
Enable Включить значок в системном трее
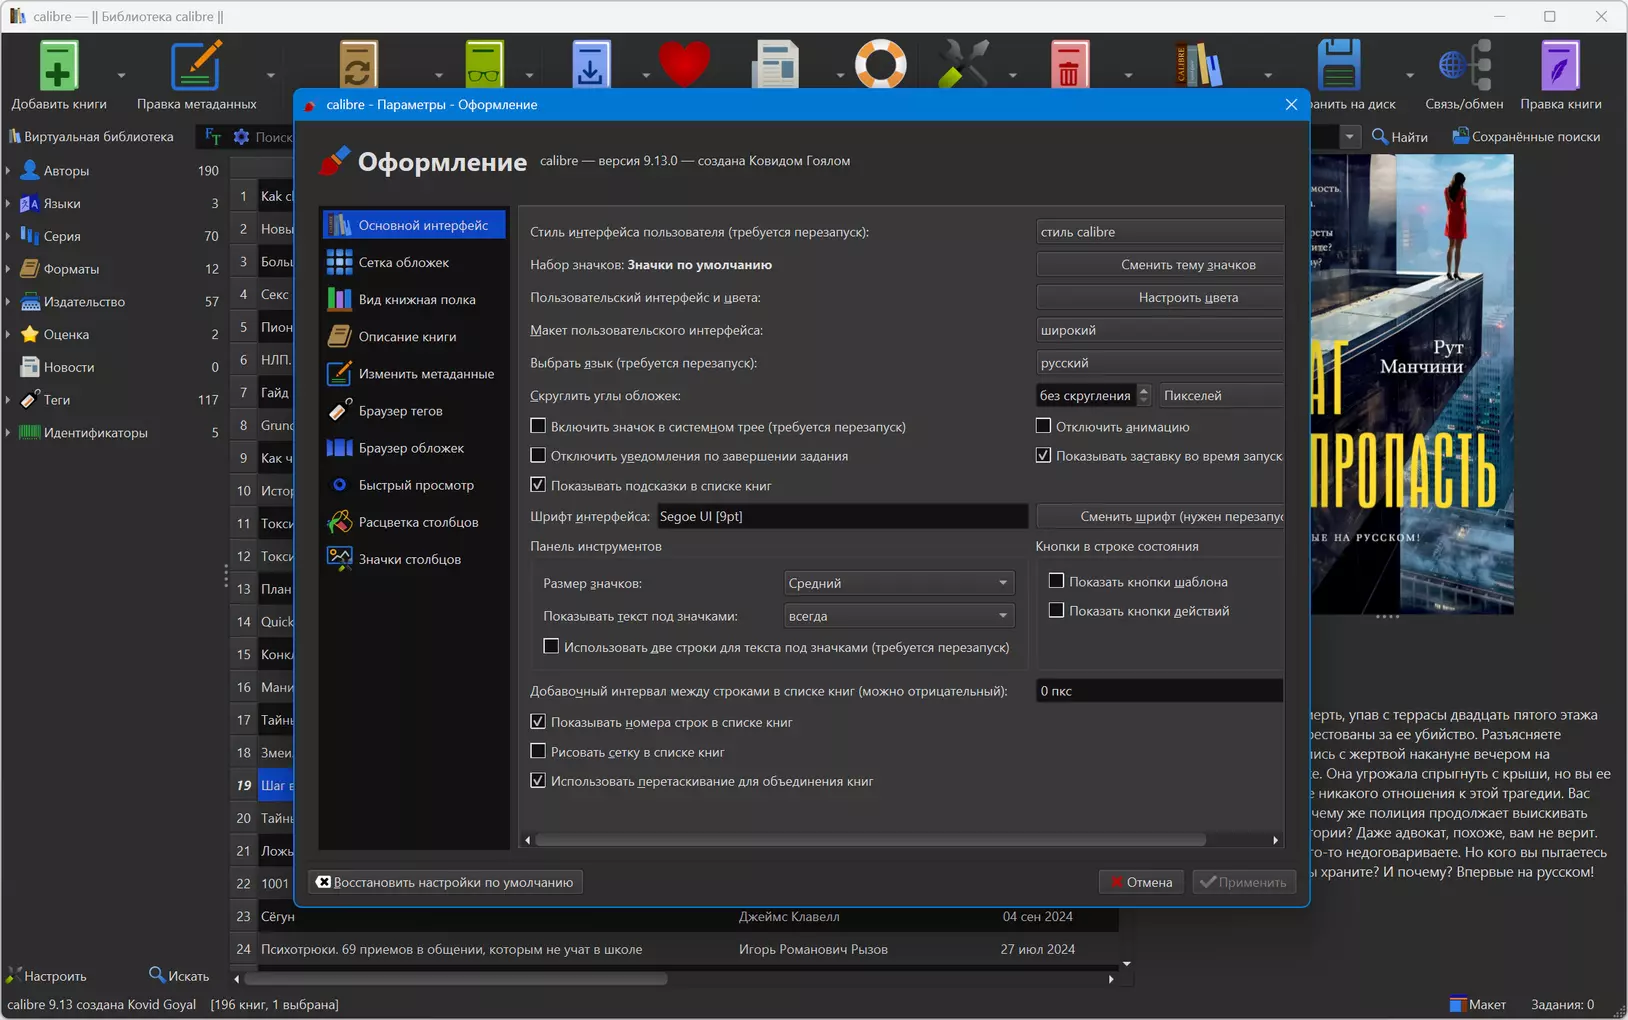(x=538, y=426)
